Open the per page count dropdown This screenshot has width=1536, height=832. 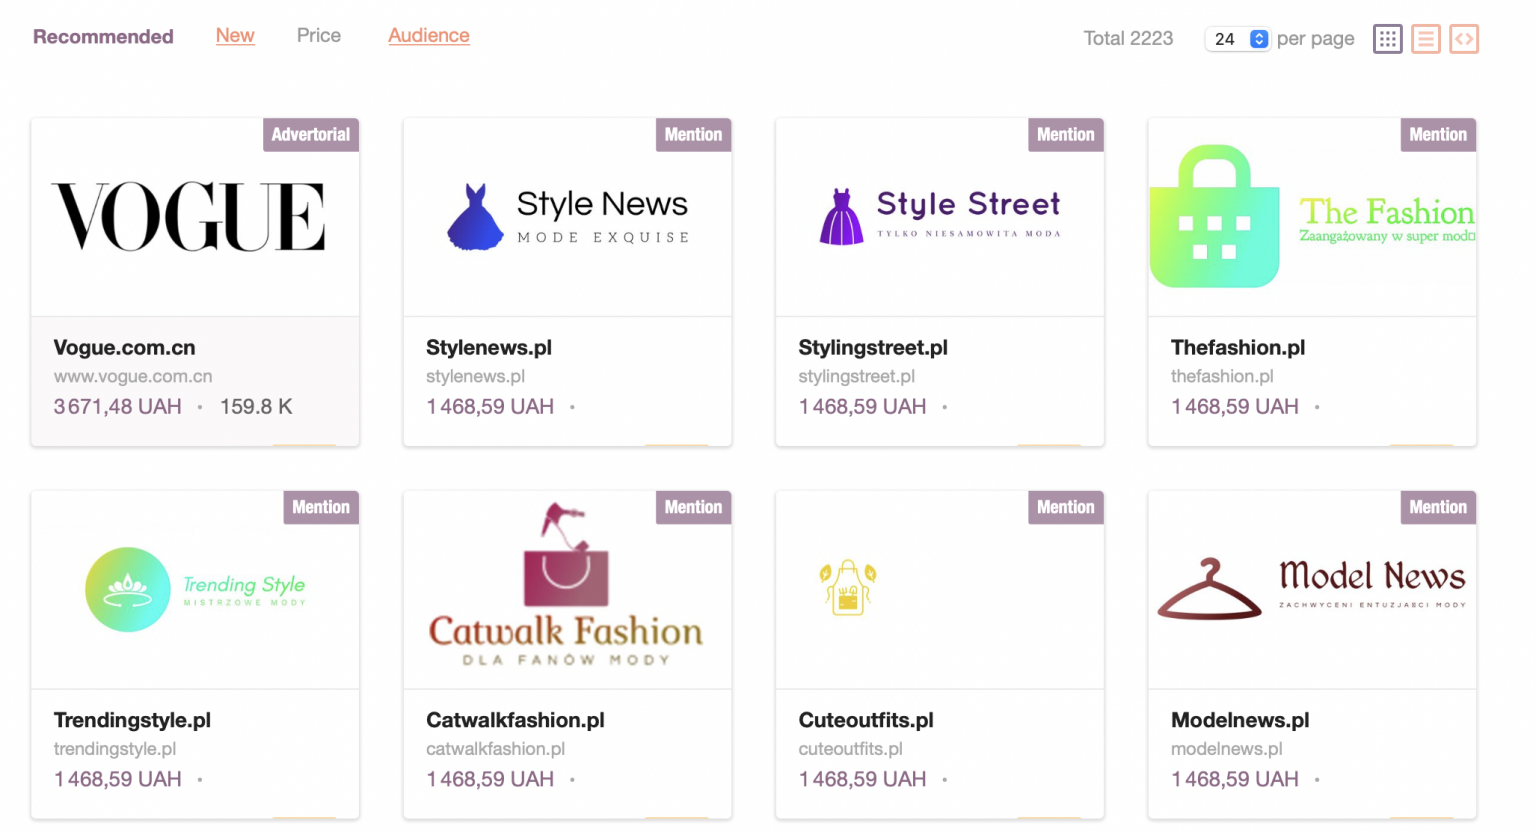pos(1236,37)
